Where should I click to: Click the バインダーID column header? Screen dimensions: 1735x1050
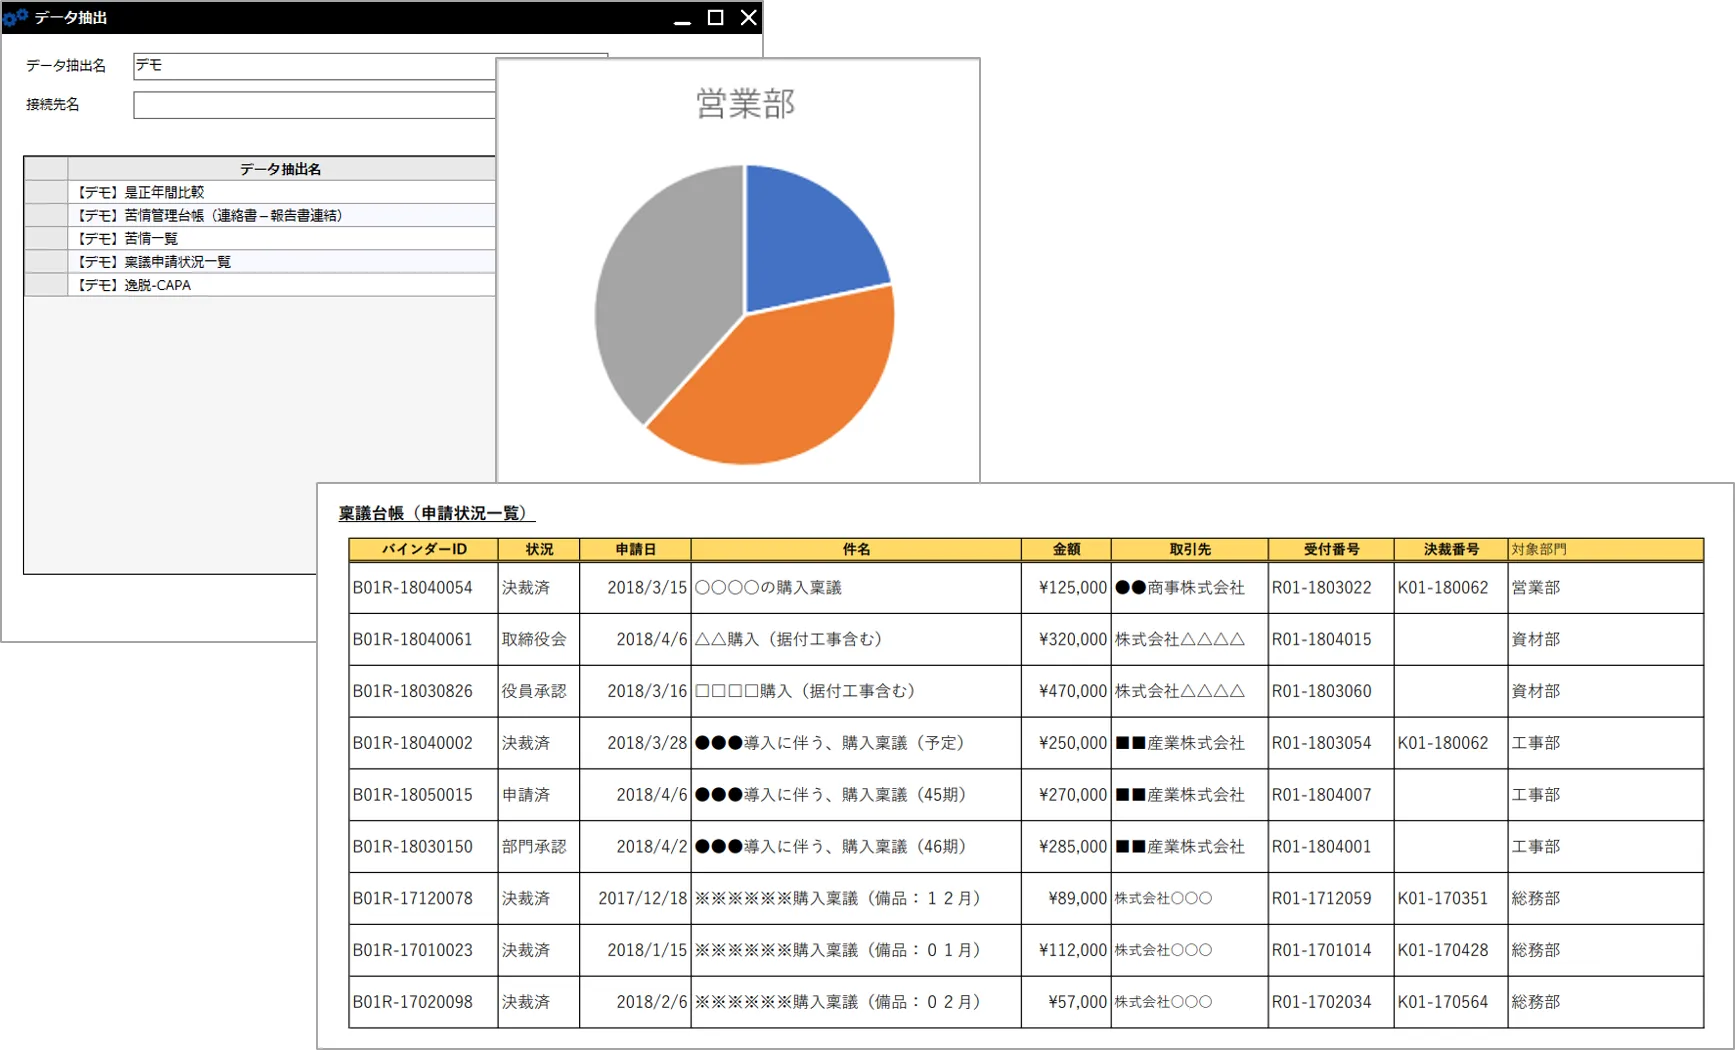[x=424, y=549]
